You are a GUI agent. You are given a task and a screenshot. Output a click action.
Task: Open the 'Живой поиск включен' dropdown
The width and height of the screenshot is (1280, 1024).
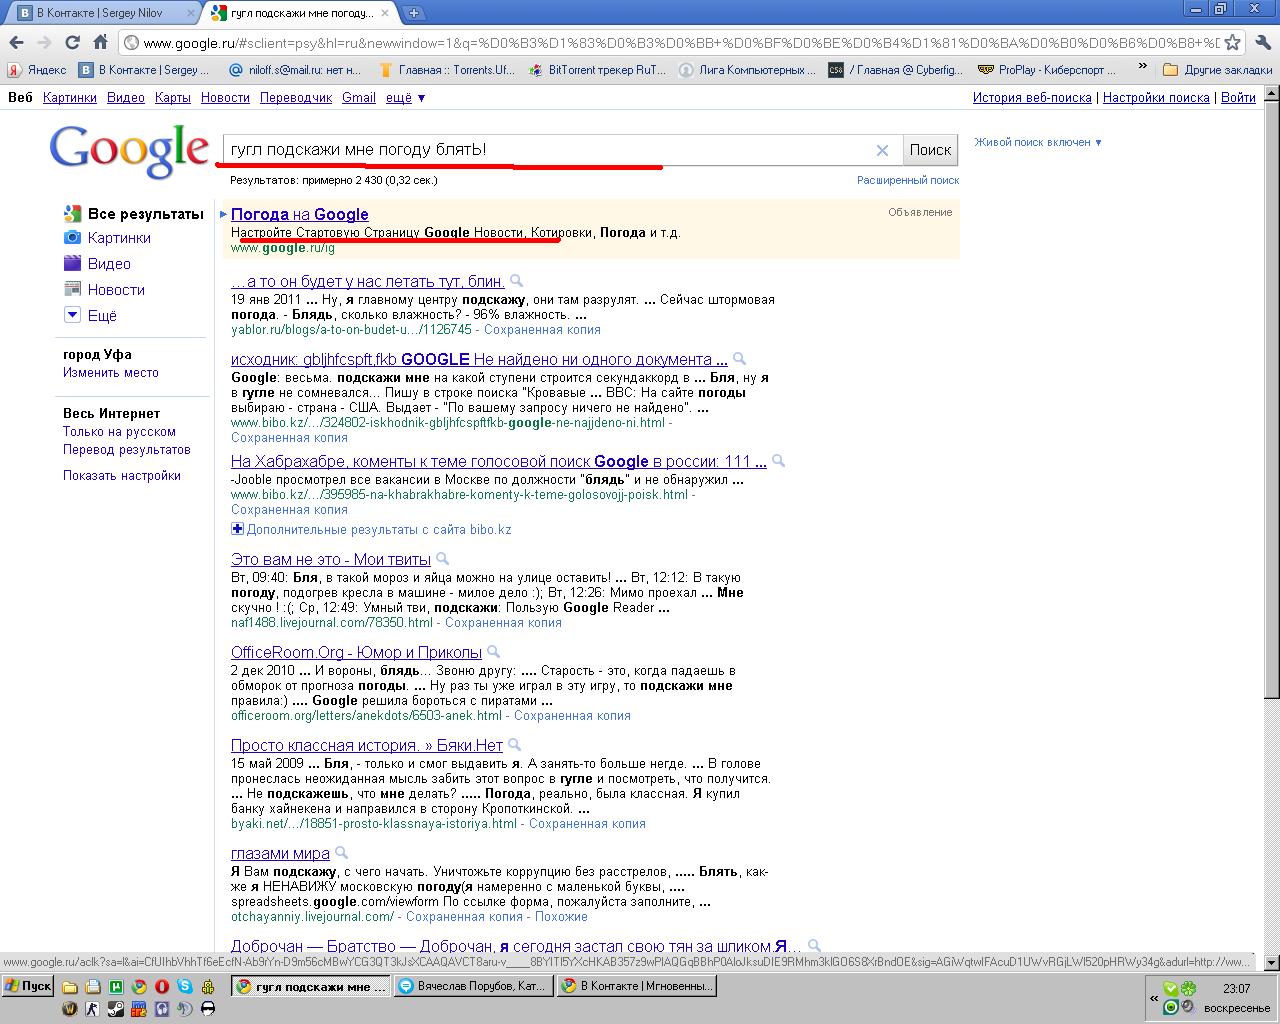1038,142
